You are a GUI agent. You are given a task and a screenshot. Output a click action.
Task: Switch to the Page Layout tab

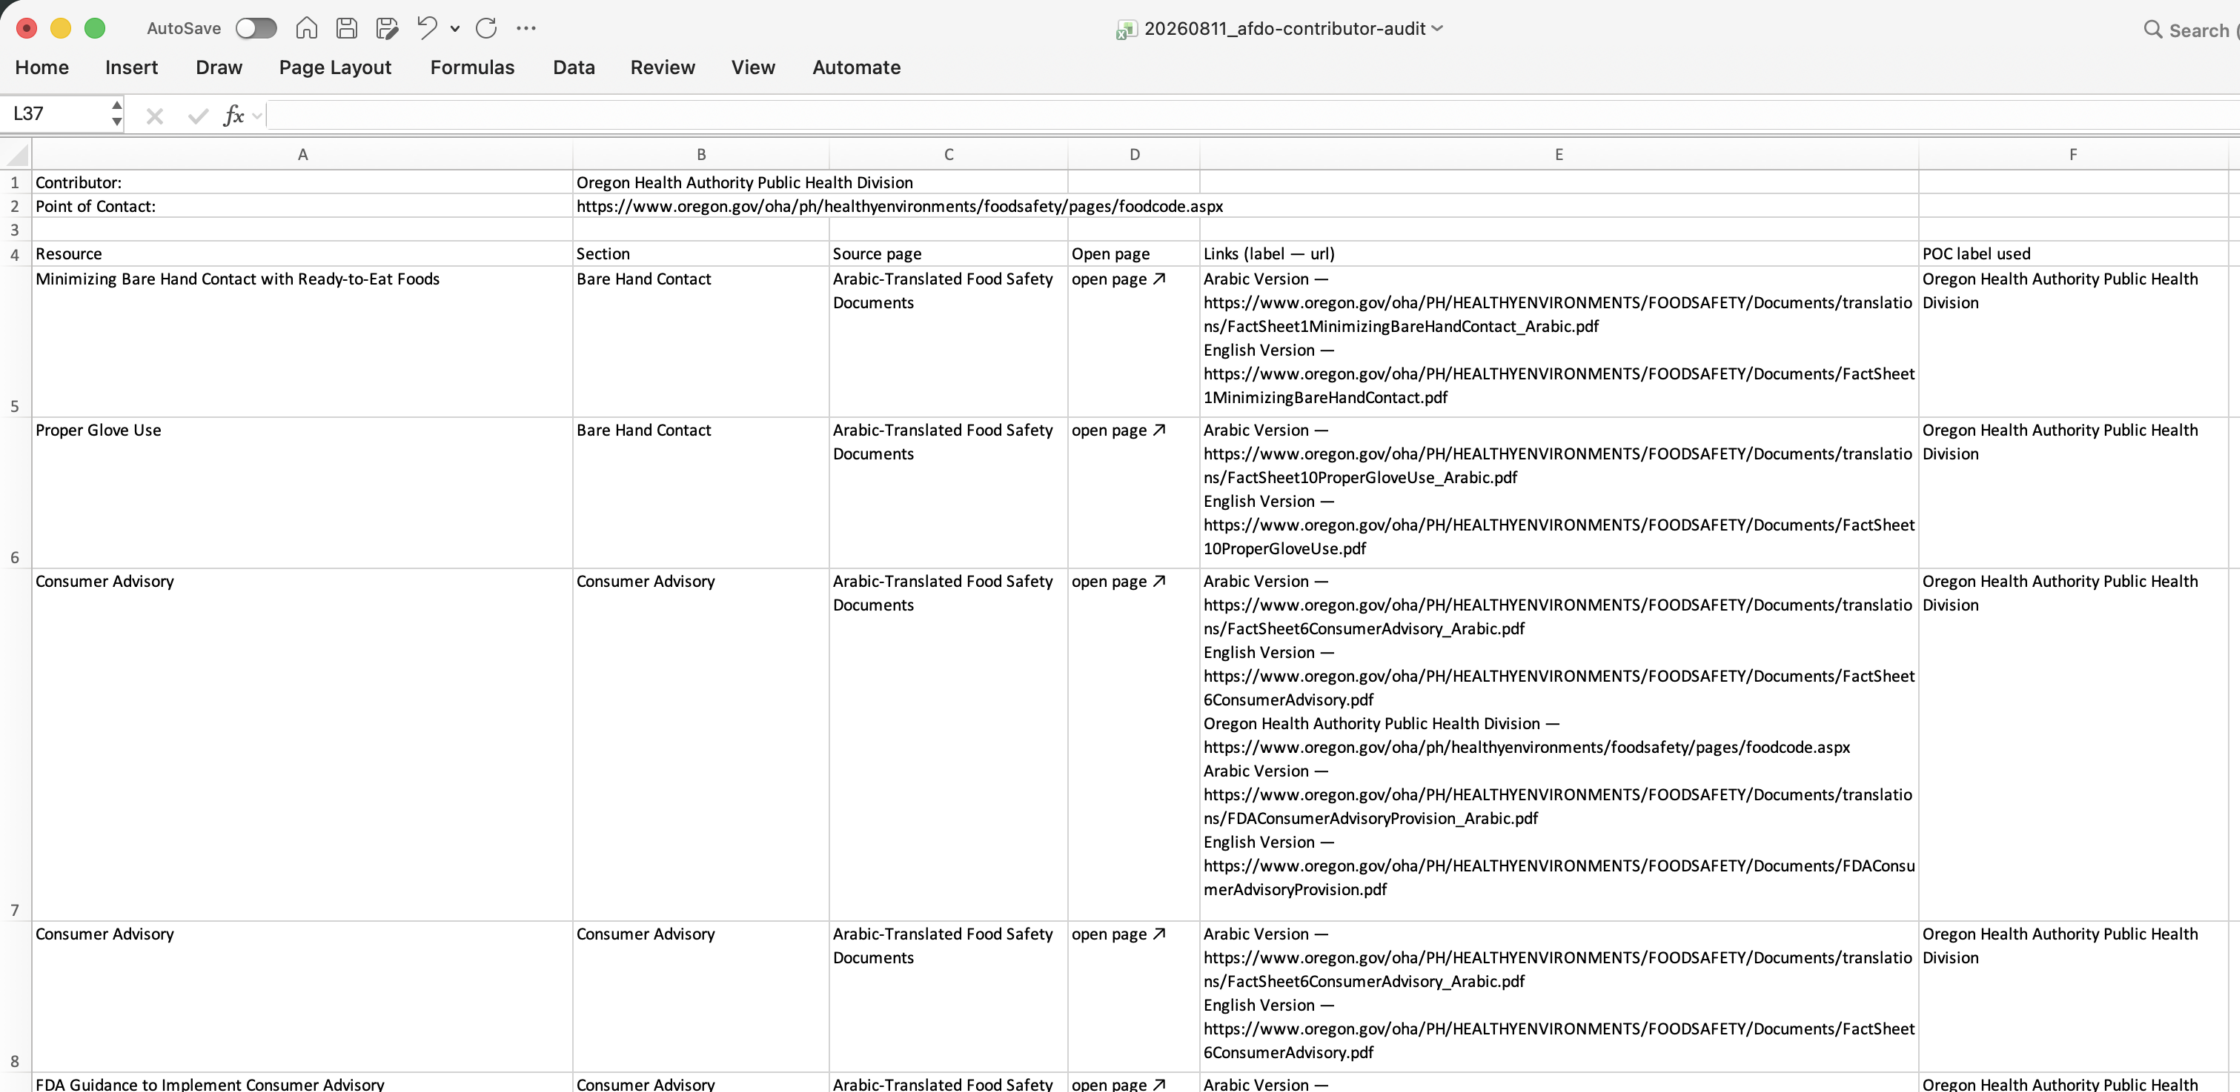tap(335, 67)
